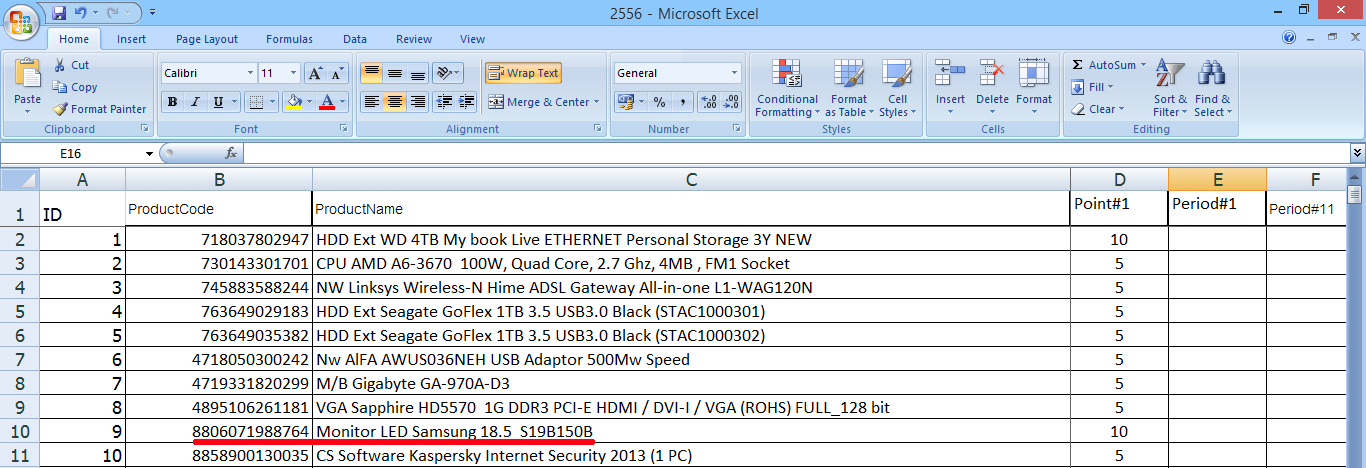Toggle Bold formatting

pyautogui.click(x=172, y=102)
